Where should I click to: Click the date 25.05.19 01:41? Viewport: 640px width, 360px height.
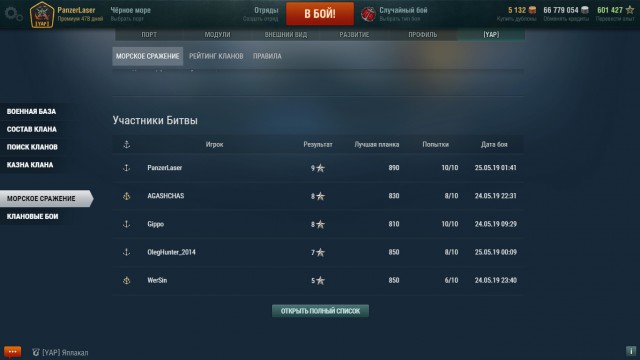(496, 168)
